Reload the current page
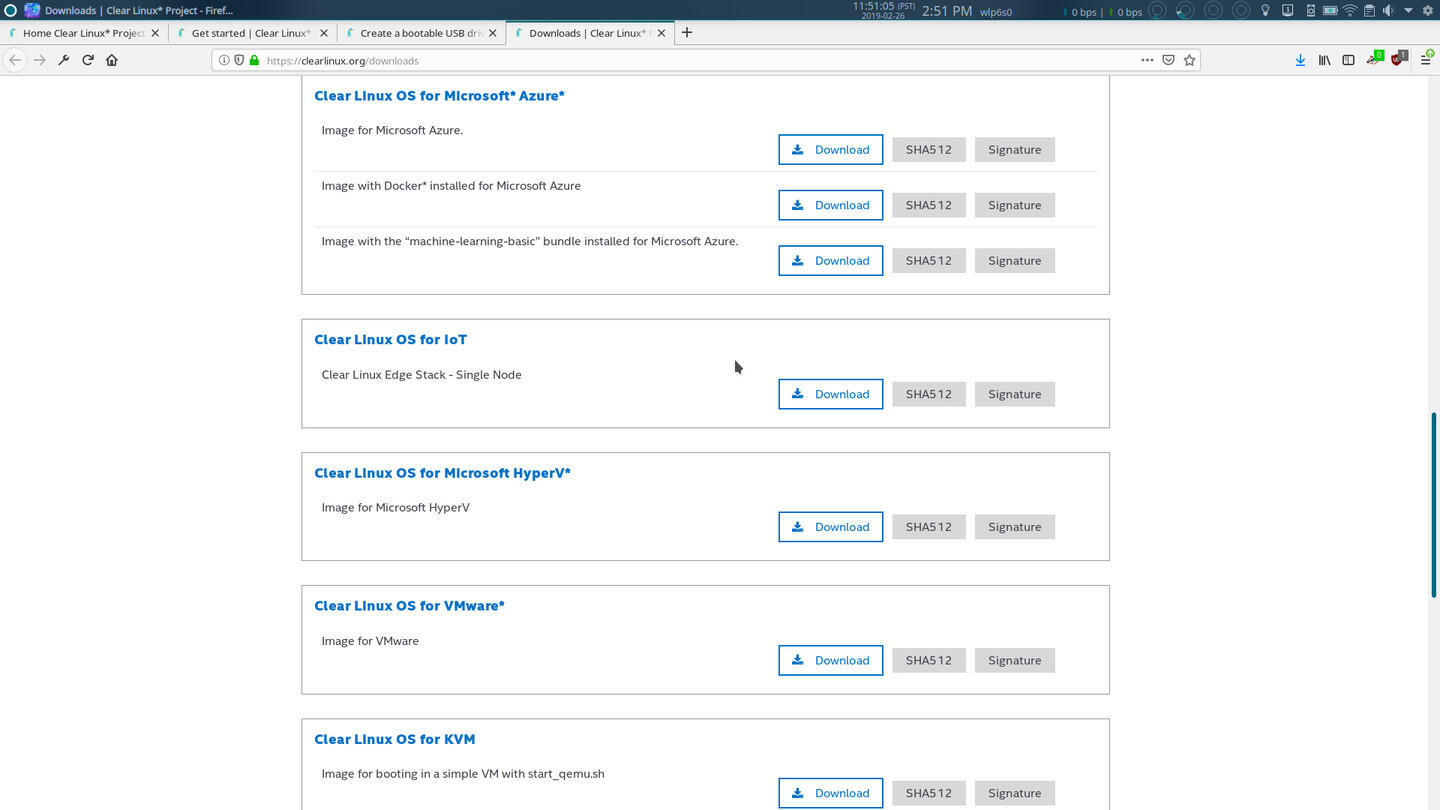This screenshot has width=1440, height=810. 88,60
